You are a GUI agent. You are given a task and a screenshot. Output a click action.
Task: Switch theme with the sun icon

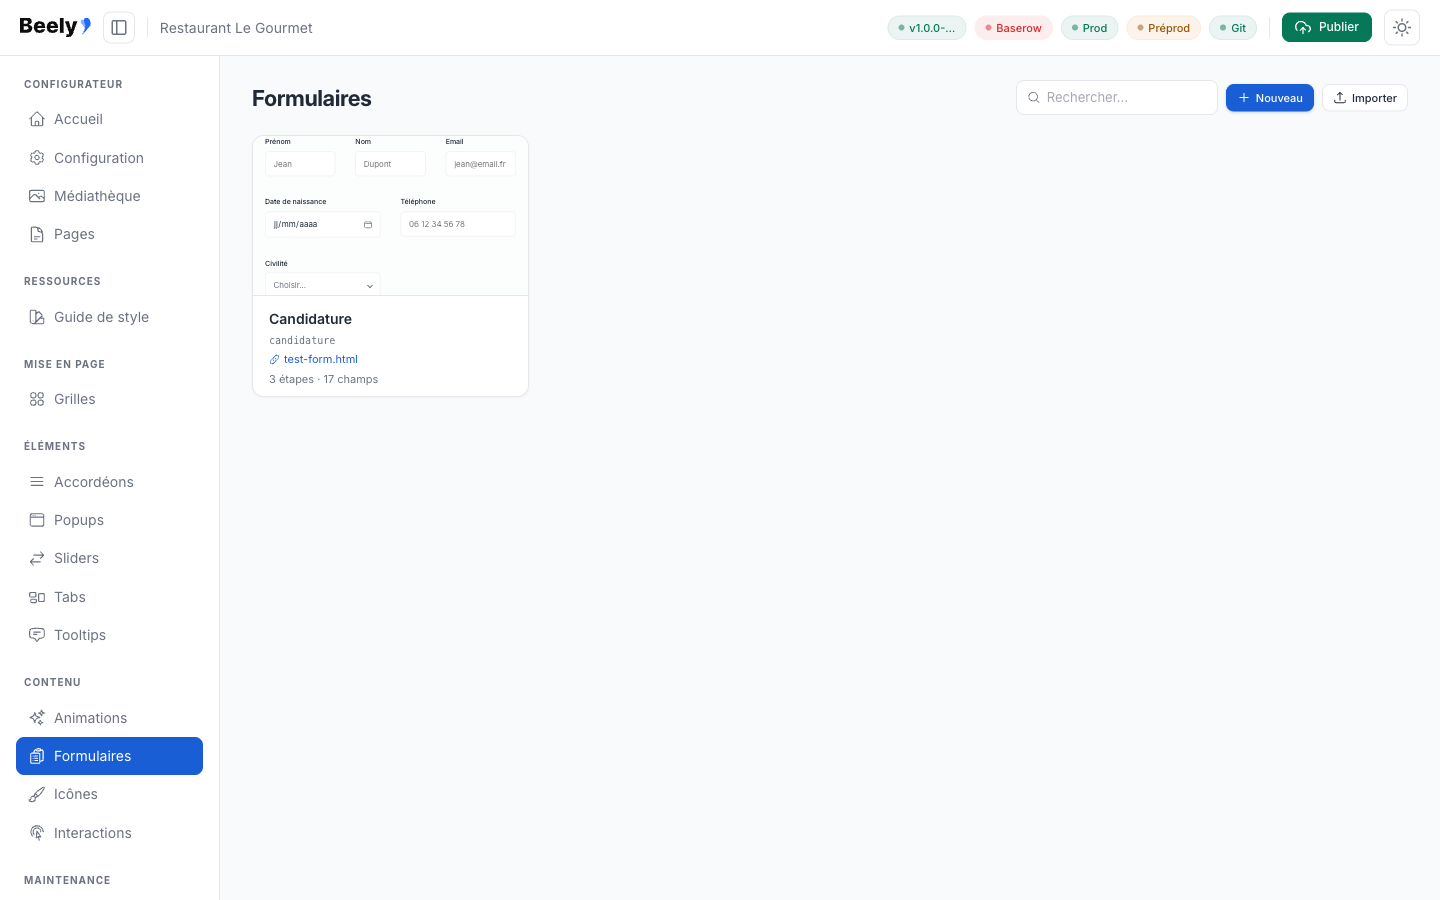1402,28
